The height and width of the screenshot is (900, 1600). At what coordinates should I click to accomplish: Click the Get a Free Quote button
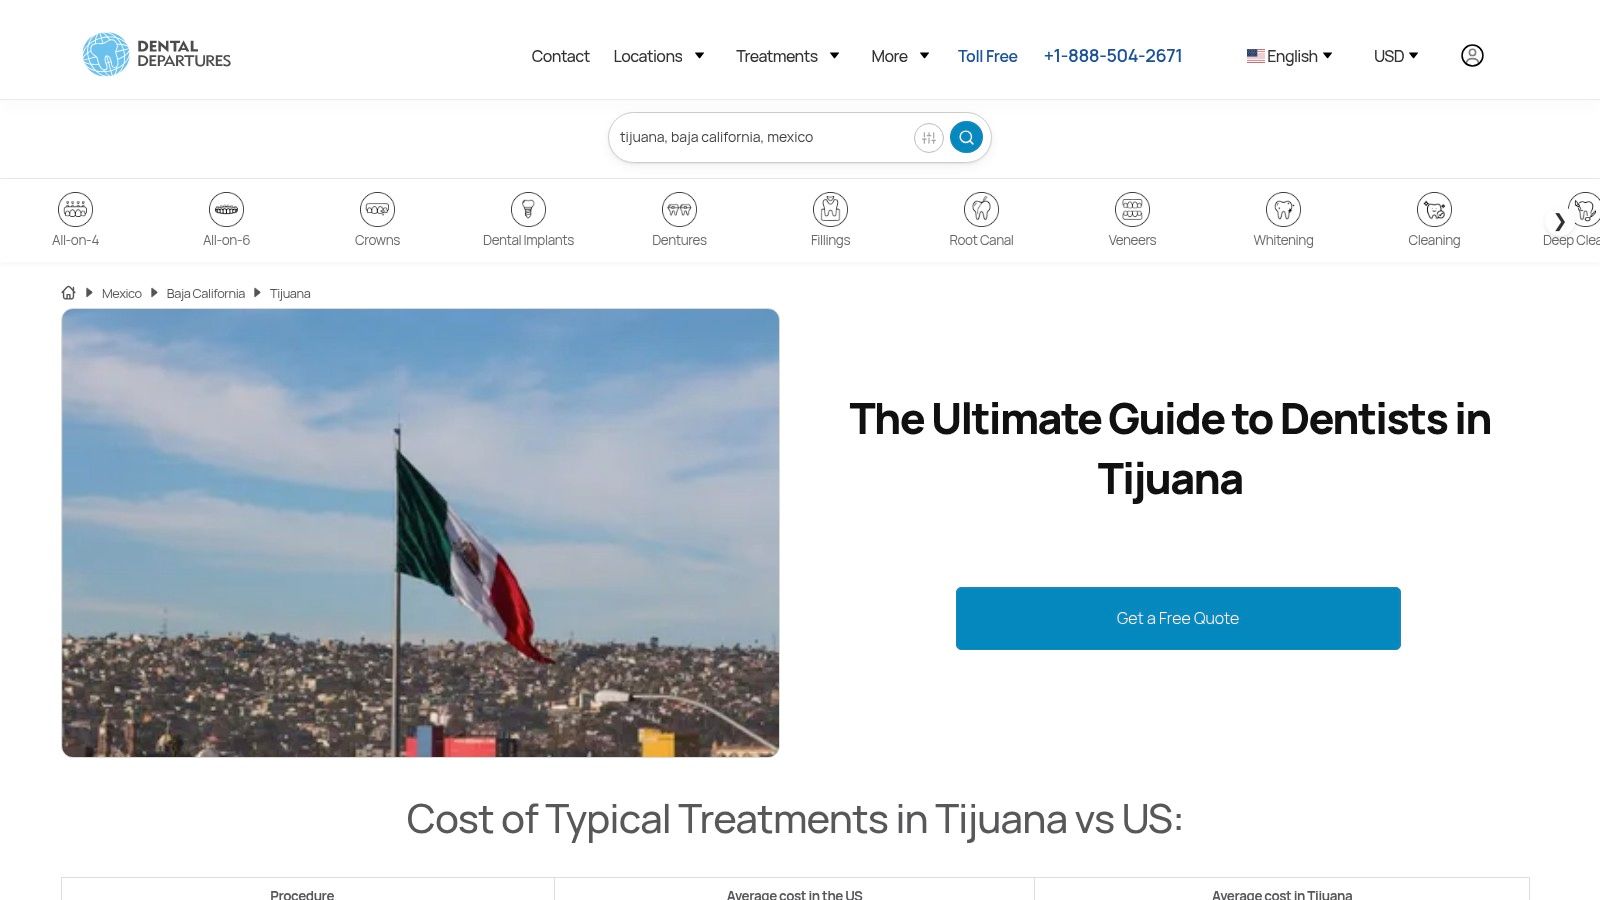coord(1177,618)
